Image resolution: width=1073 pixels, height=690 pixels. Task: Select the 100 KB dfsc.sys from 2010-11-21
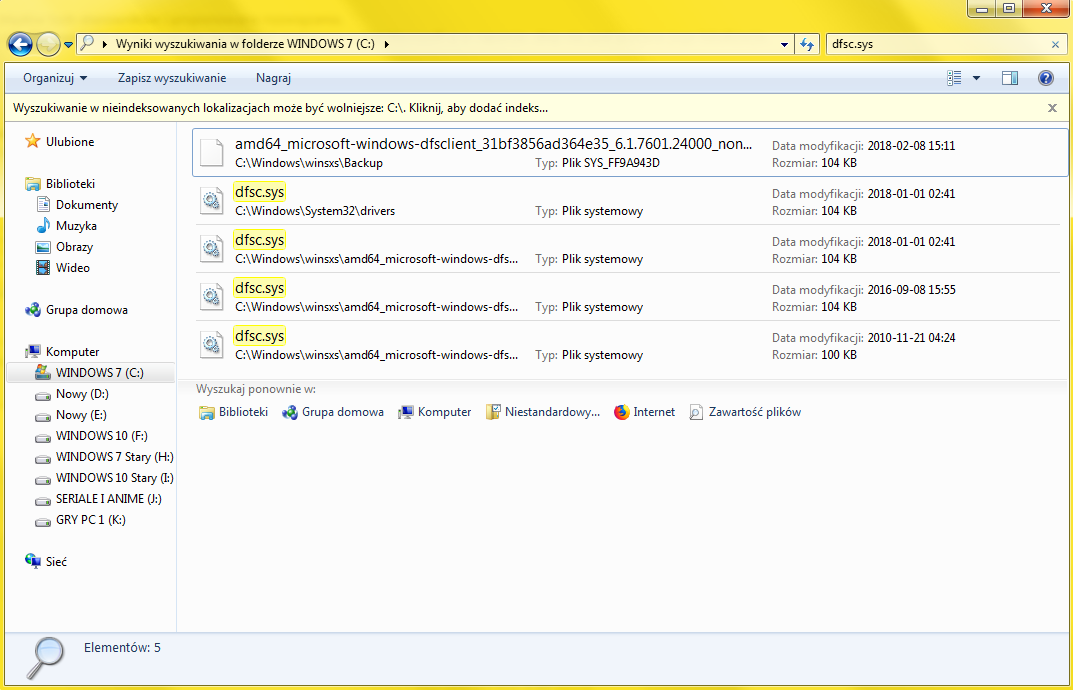[630, 345]
